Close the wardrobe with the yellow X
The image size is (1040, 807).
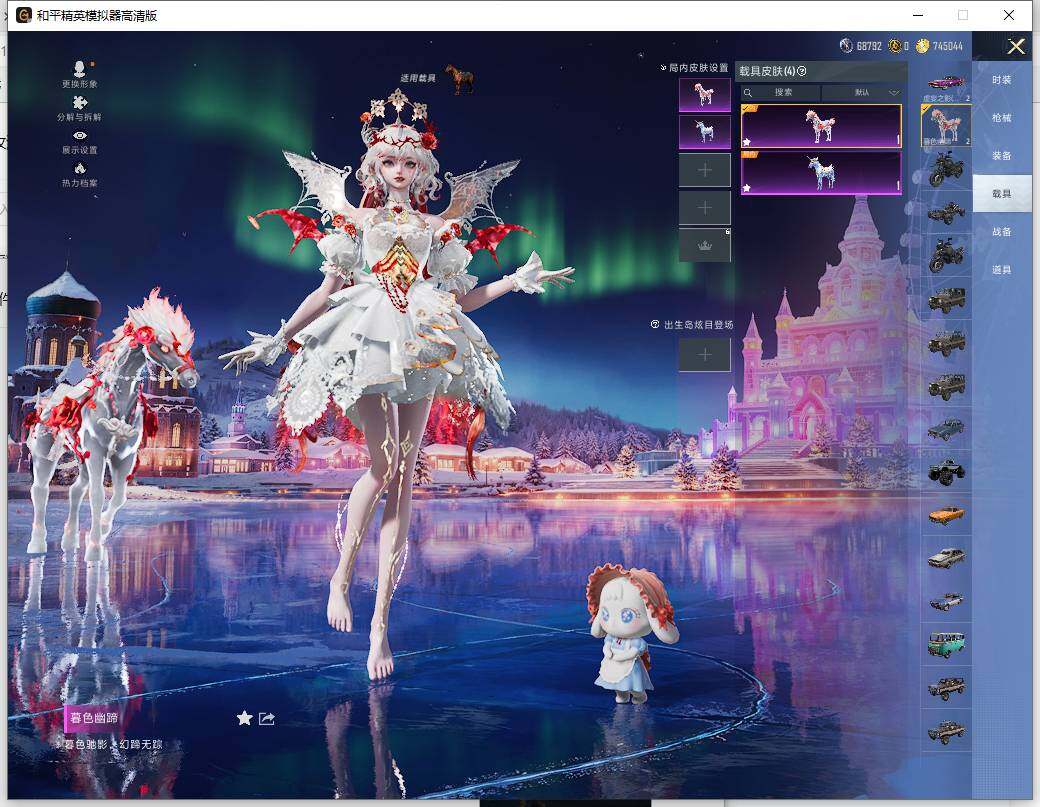(1016, 46)
